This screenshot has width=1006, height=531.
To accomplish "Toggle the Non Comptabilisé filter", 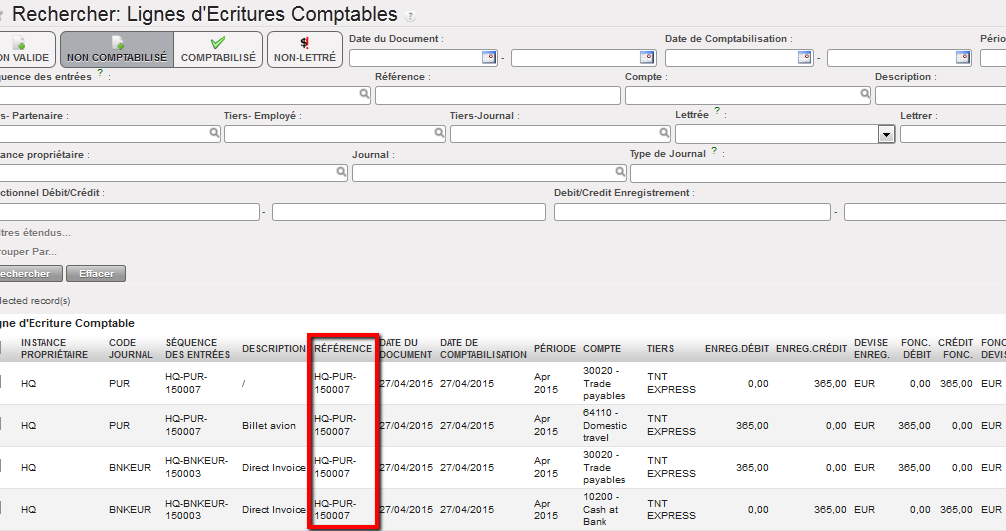I will pyautogui.click(x=117, y=49).
